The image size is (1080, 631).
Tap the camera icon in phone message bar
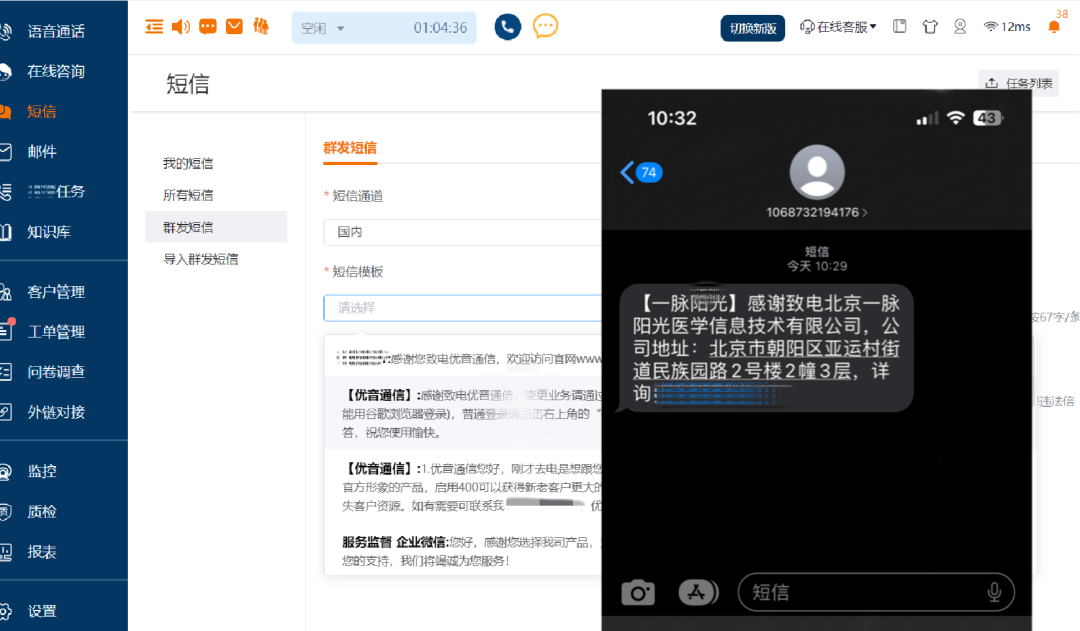[638, 592]
